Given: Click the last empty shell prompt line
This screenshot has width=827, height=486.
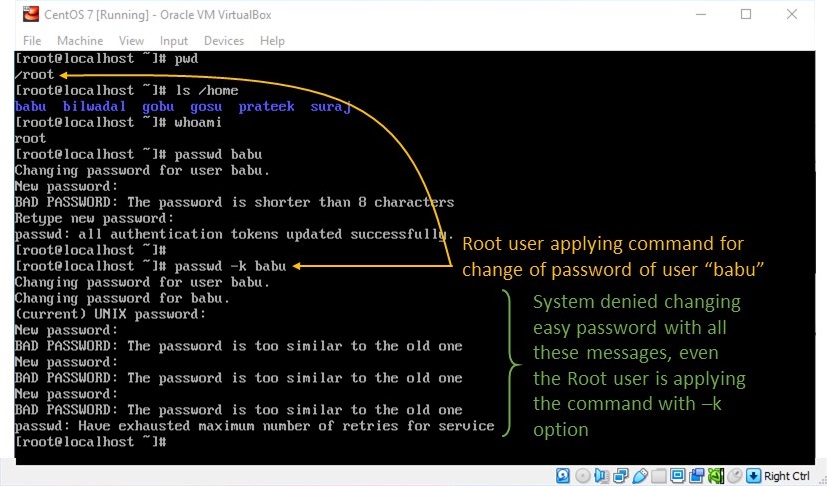Looking at the screenshot, I should pyautogui.click(x=91, y=442).
